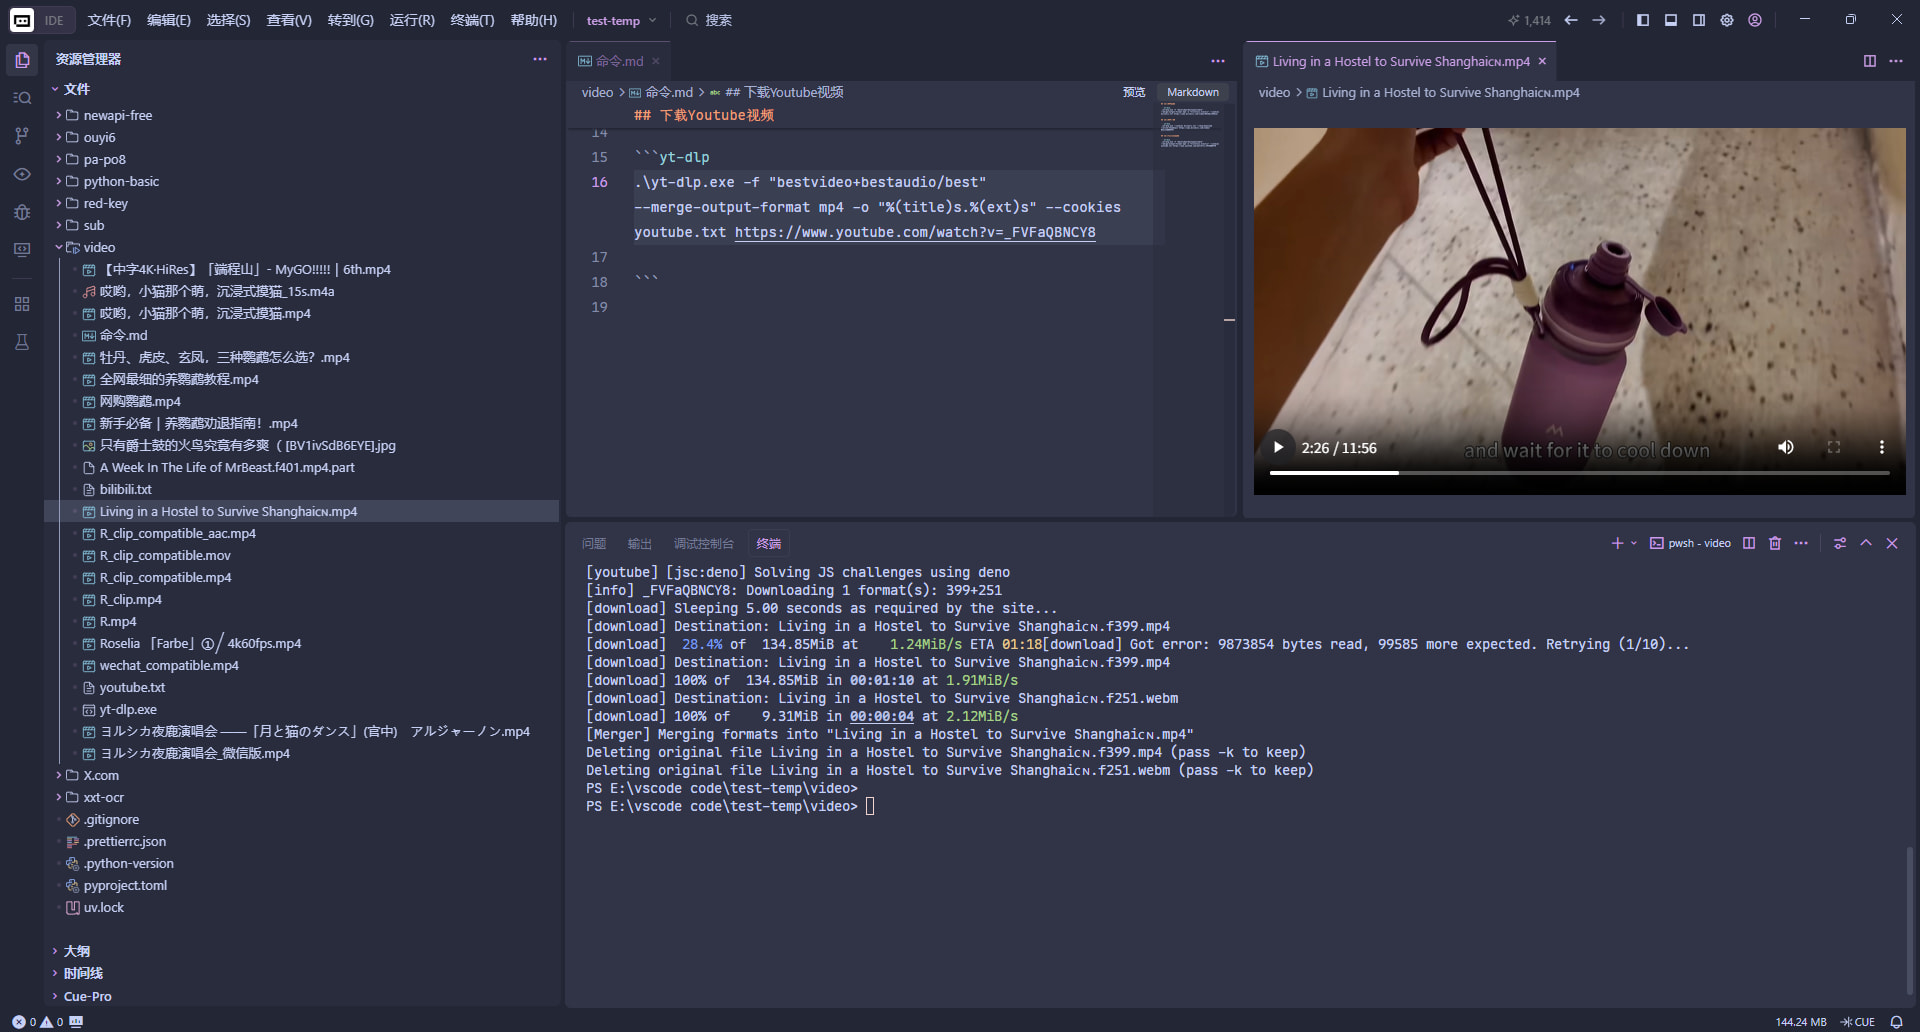Kill the terminal with trash icon
Viewport: 1920px width, 1032px height.
(1775, 543)
